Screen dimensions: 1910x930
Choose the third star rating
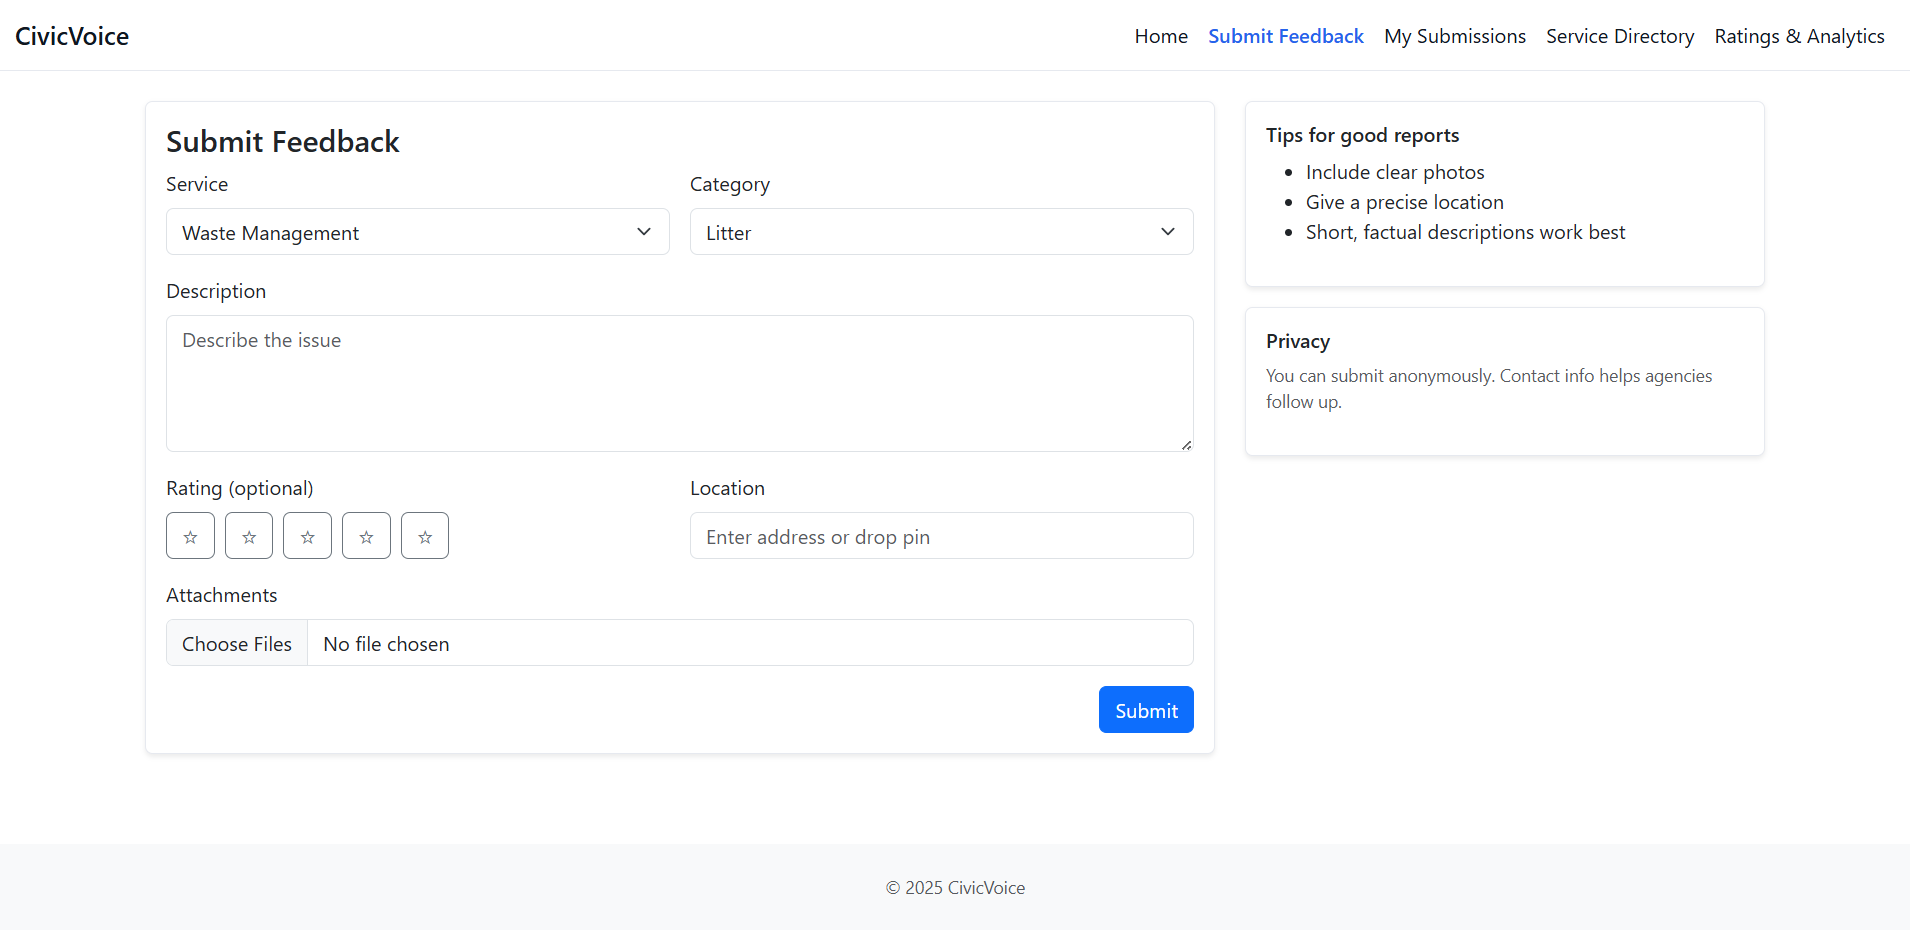pos(307,536)
